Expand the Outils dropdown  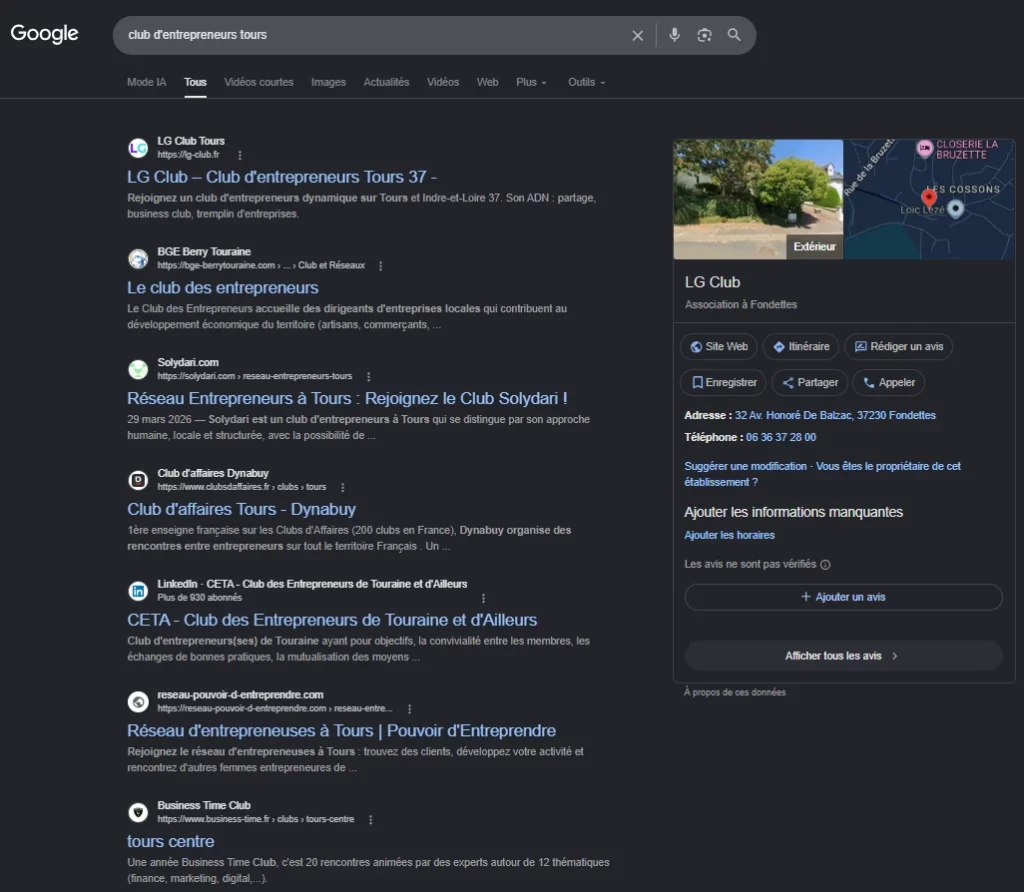586,82
